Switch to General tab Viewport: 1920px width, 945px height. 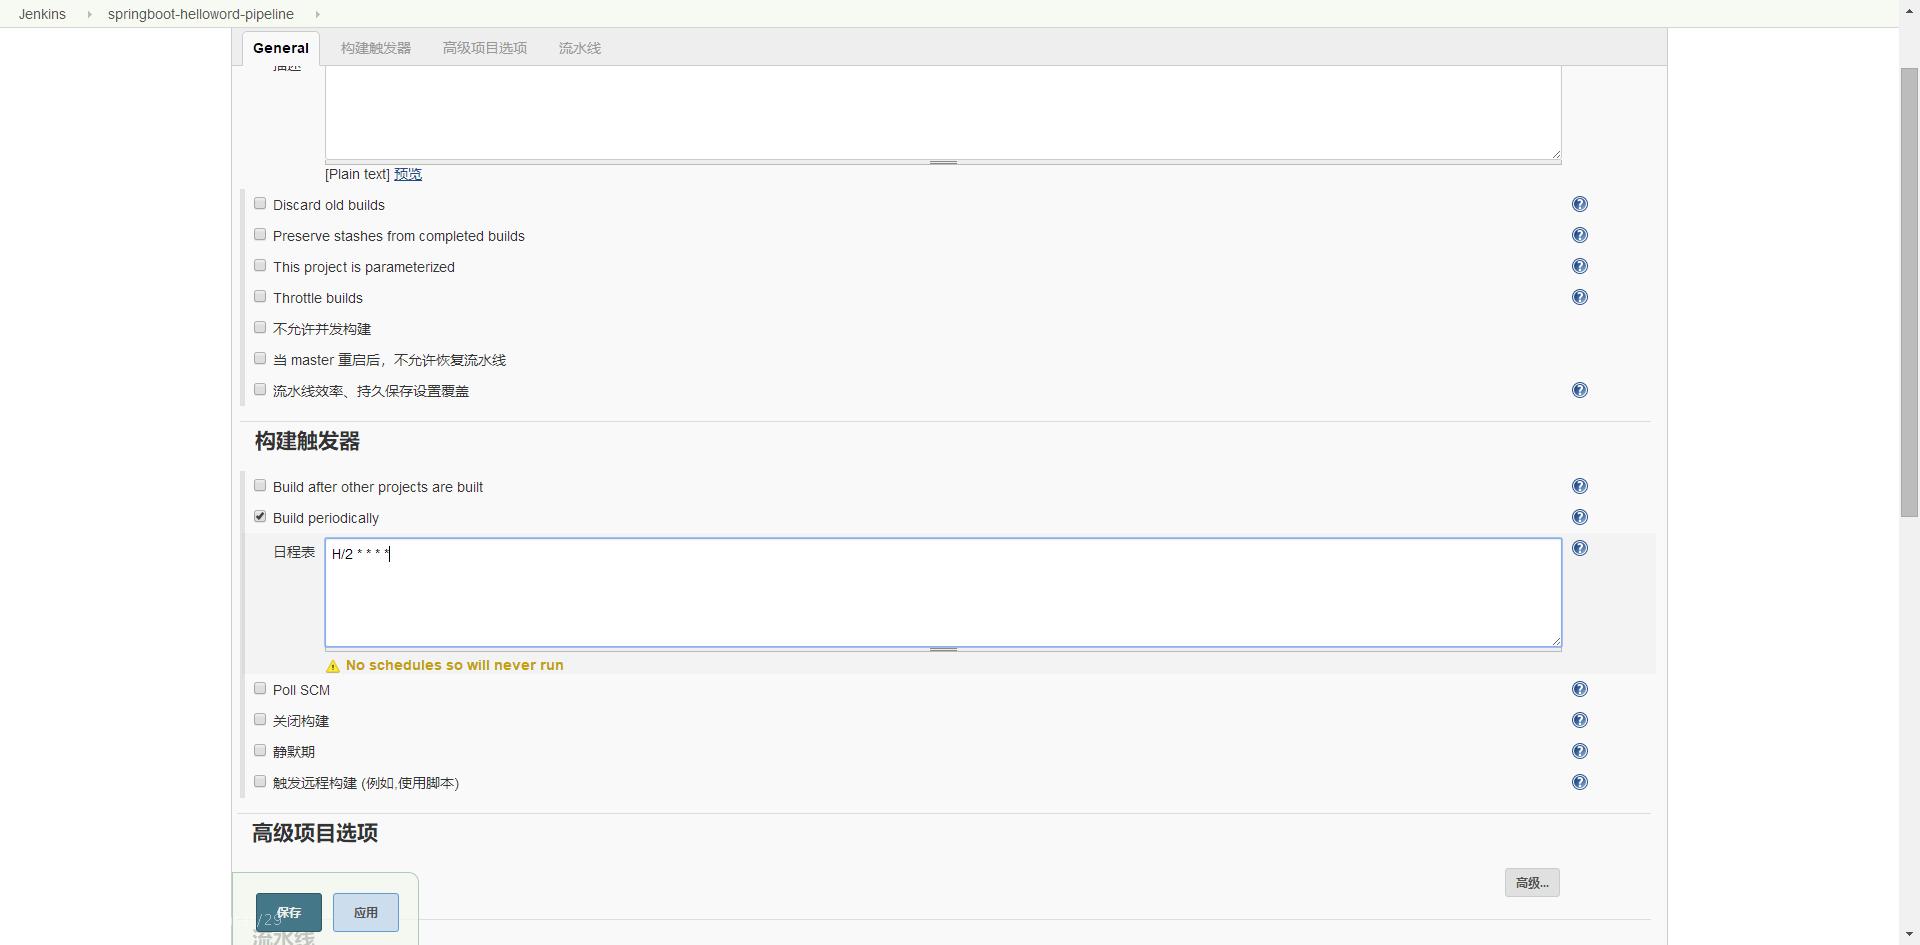[x=281, y=48]
